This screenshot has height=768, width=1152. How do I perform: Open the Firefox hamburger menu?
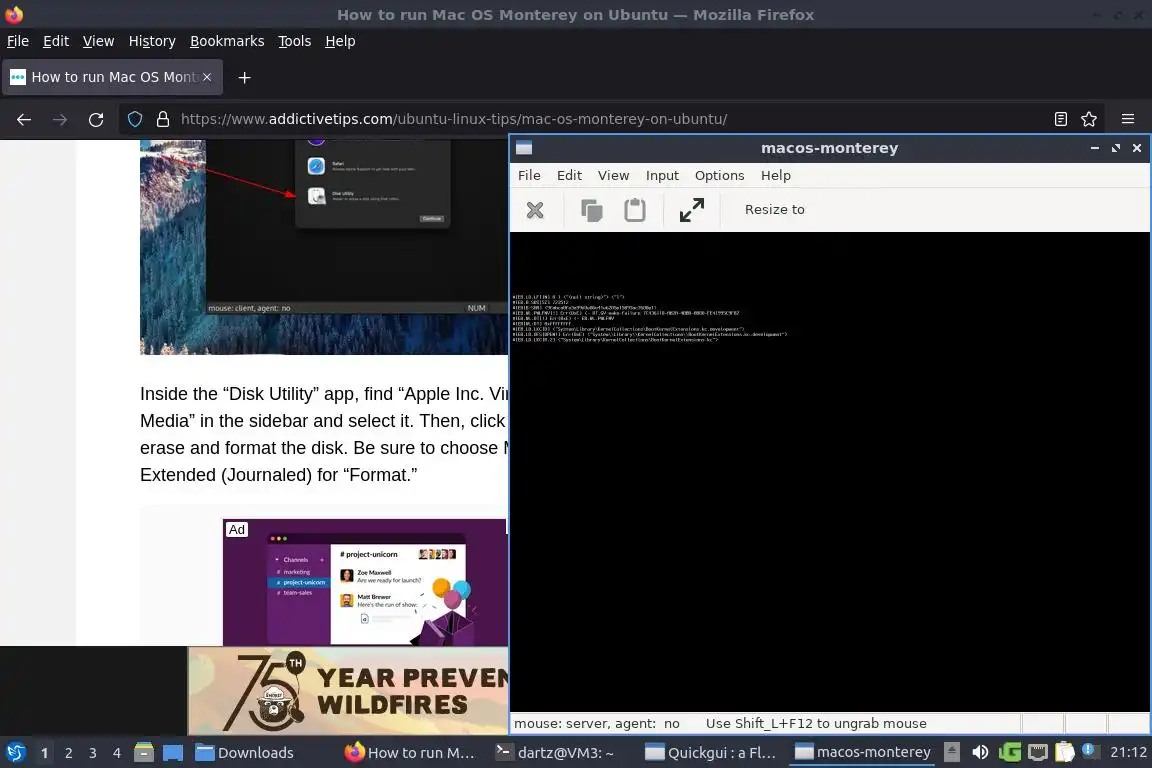1128,119
